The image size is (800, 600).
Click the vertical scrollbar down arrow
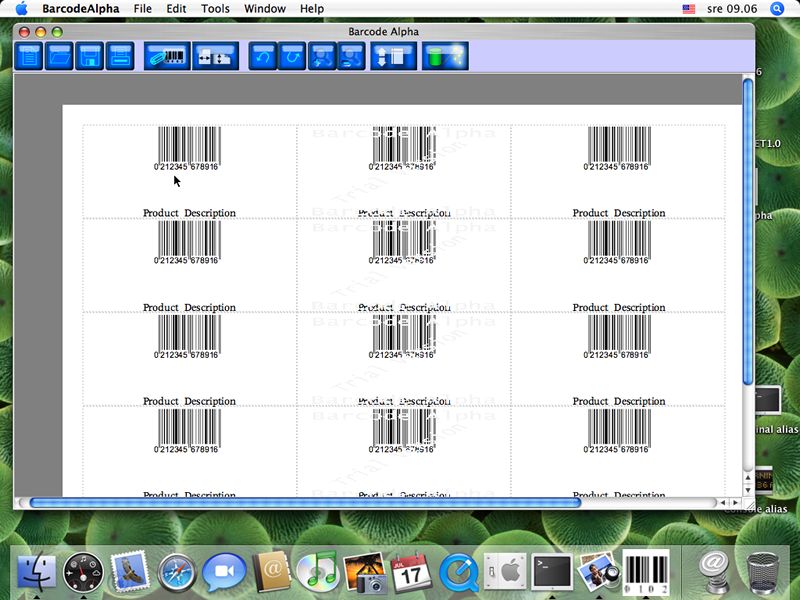[x=748, y=490]
